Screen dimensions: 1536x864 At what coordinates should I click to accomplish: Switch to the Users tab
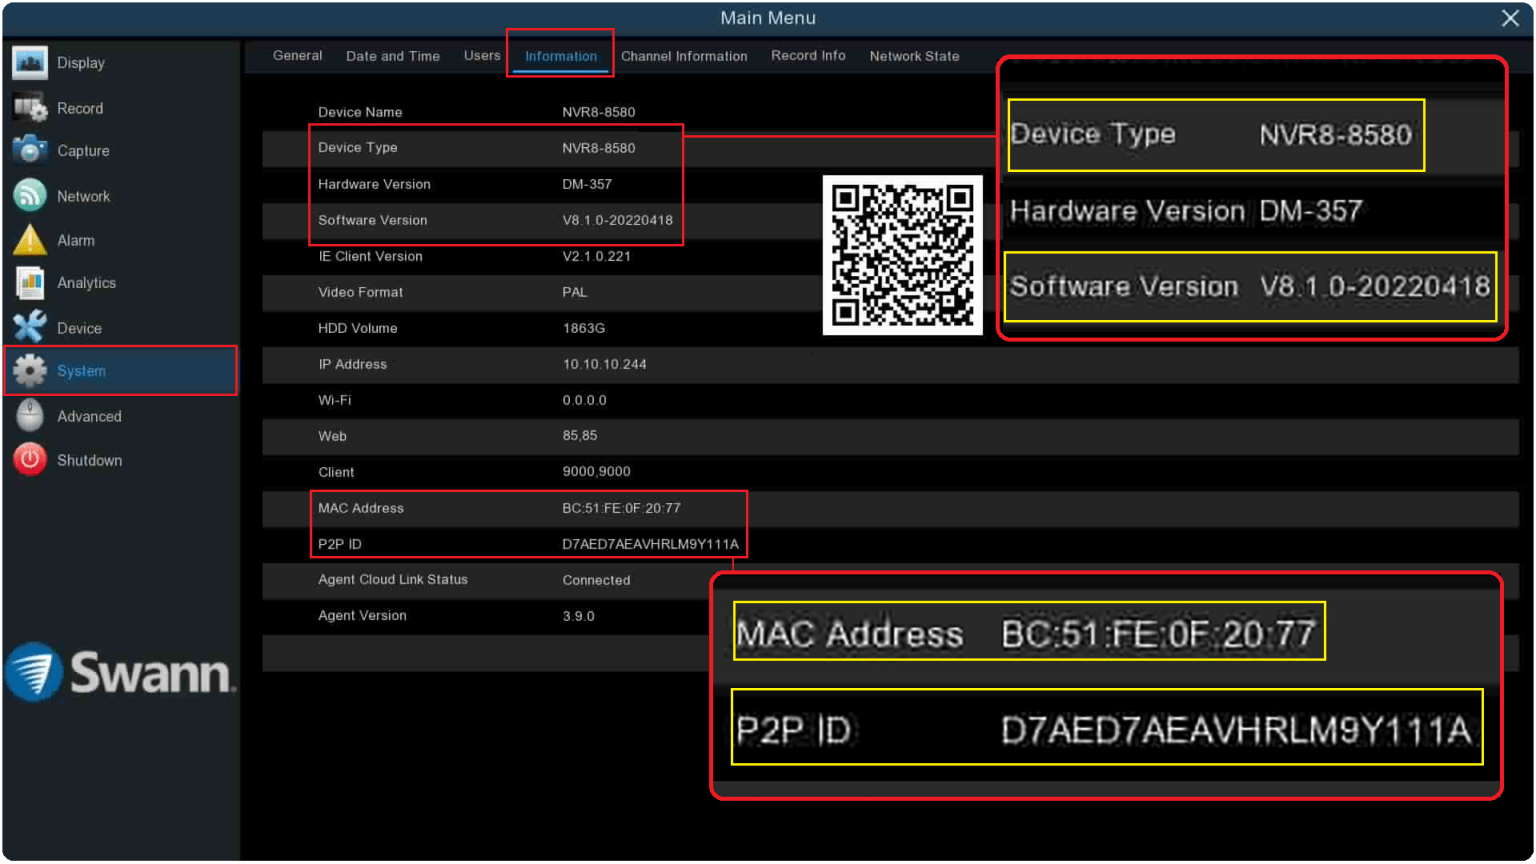click(x=482, y=56)
